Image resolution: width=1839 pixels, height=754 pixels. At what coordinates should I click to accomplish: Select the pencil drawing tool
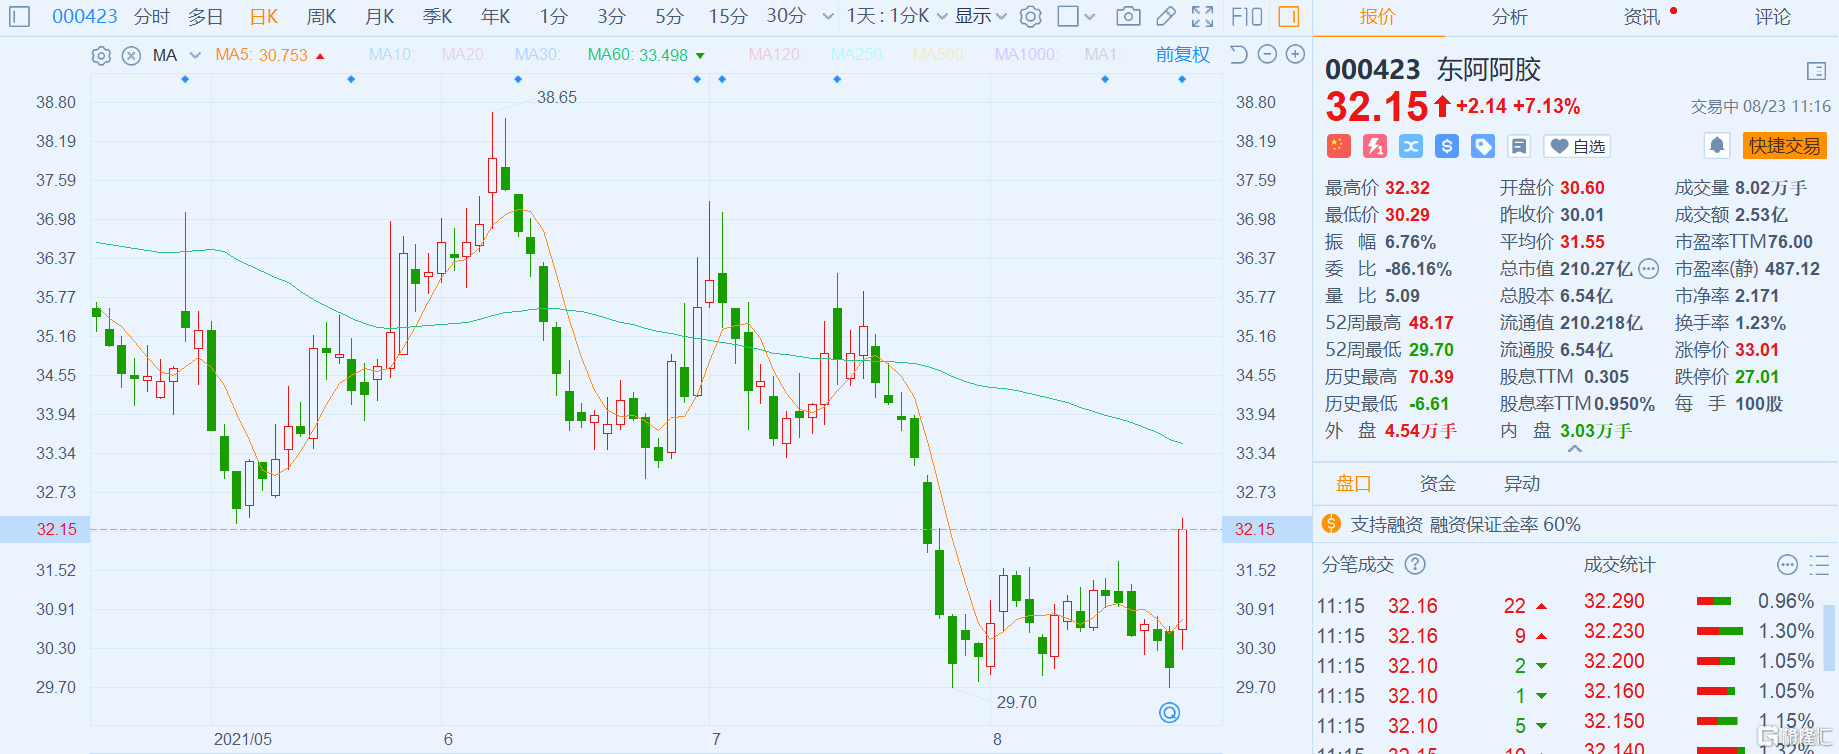[1165, 16]
